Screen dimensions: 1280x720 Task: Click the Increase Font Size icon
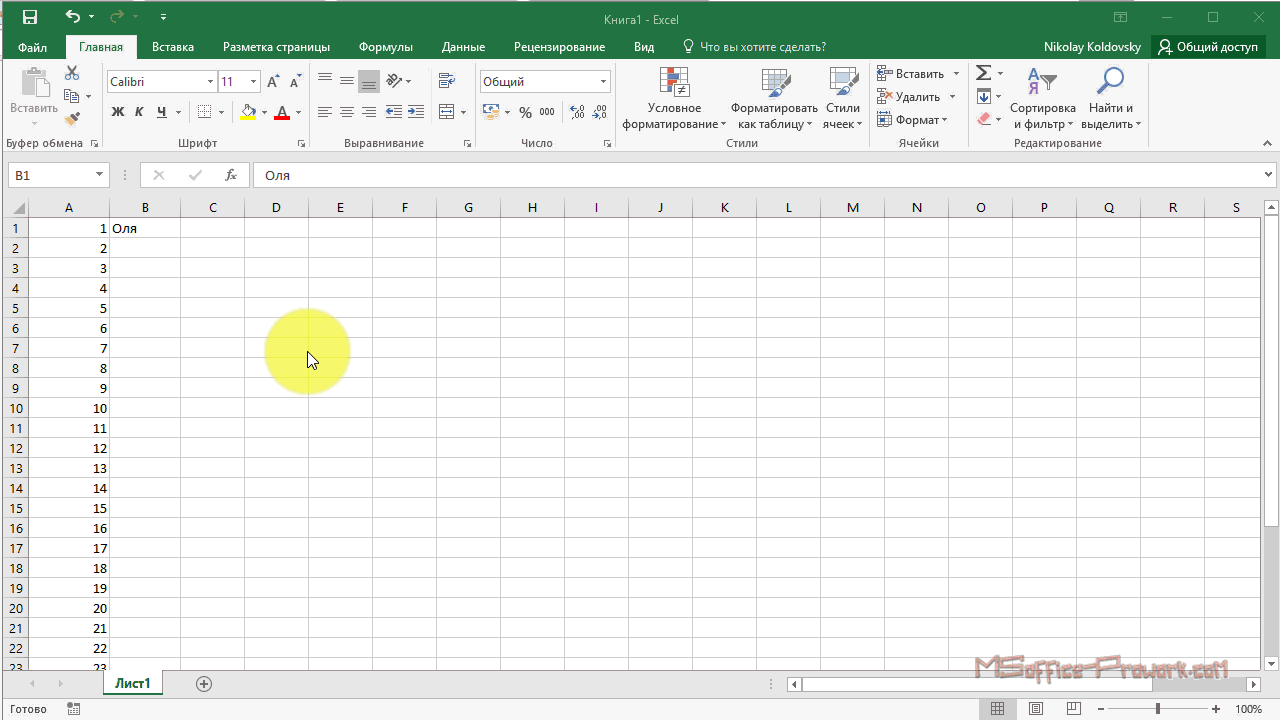(x=273, y=82)
